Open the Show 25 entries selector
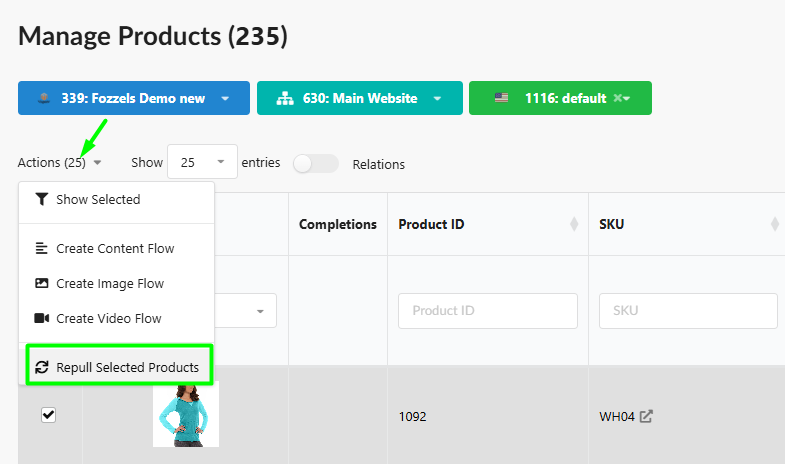The height and width of the screenshot is (464, 785). click(202, 162)
